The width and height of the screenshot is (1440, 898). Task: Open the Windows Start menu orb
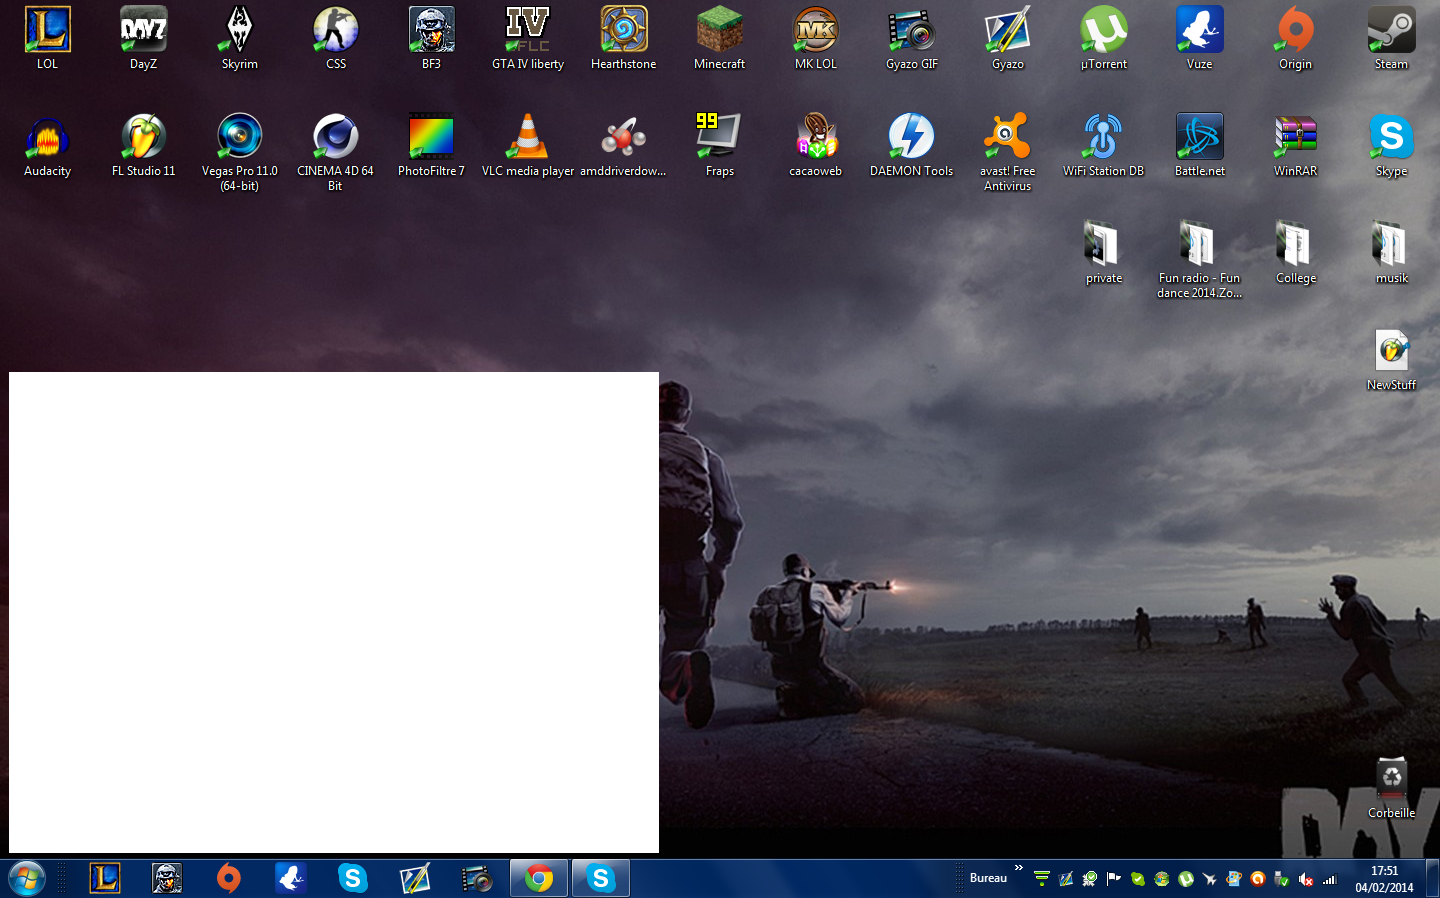pyautogui.click(x=27, y=879)
